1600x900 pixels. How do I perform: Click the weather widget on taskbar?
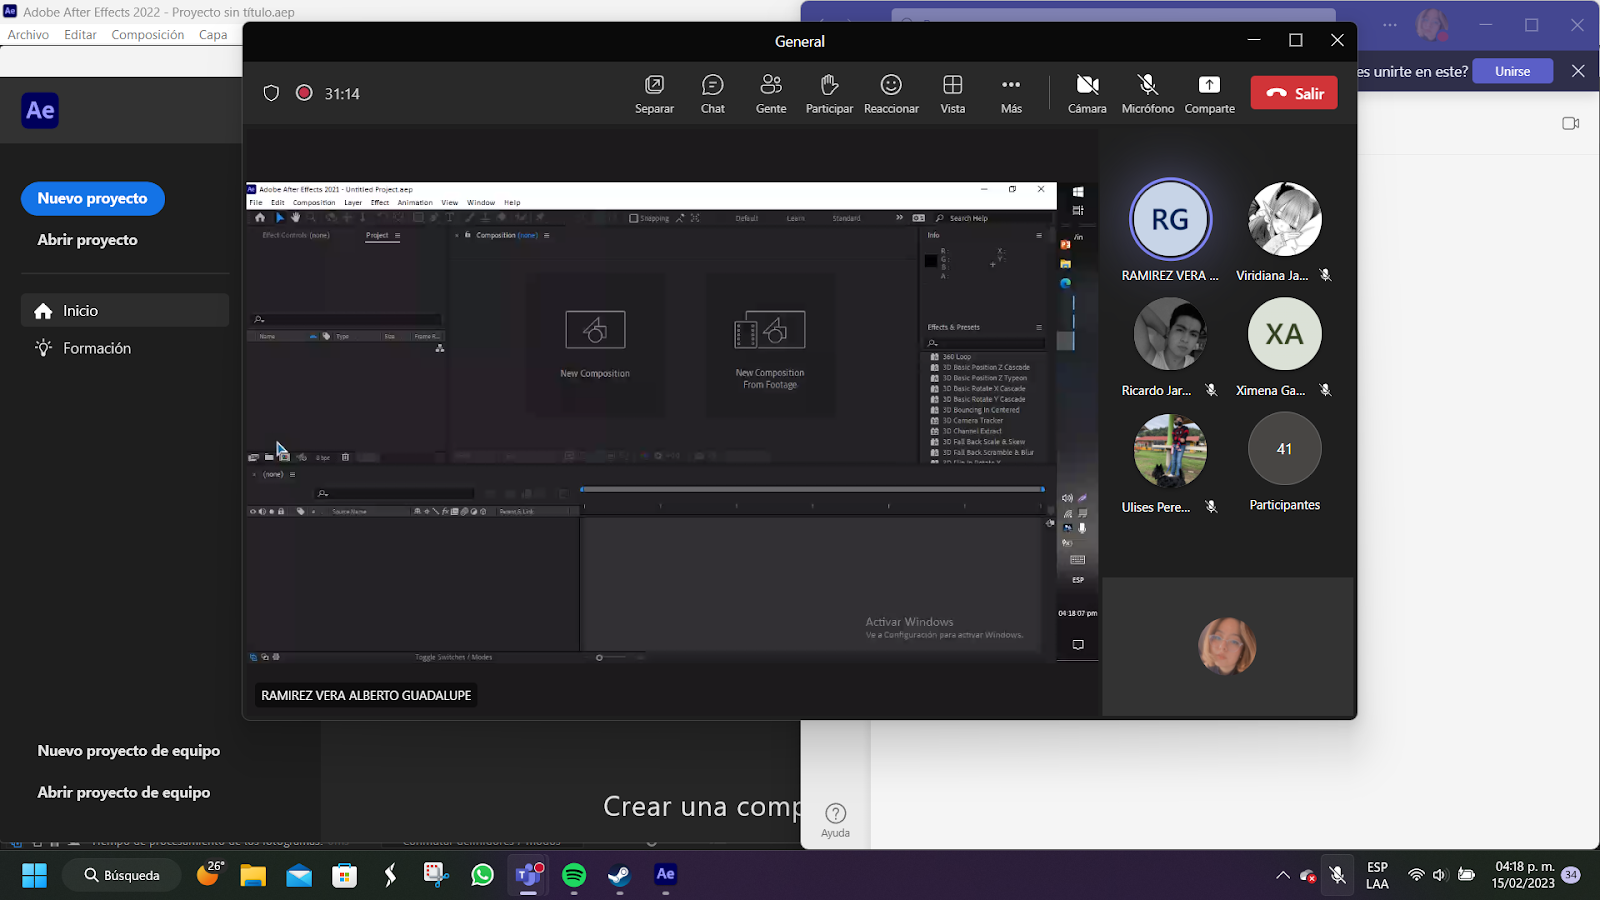click(208, 874)
